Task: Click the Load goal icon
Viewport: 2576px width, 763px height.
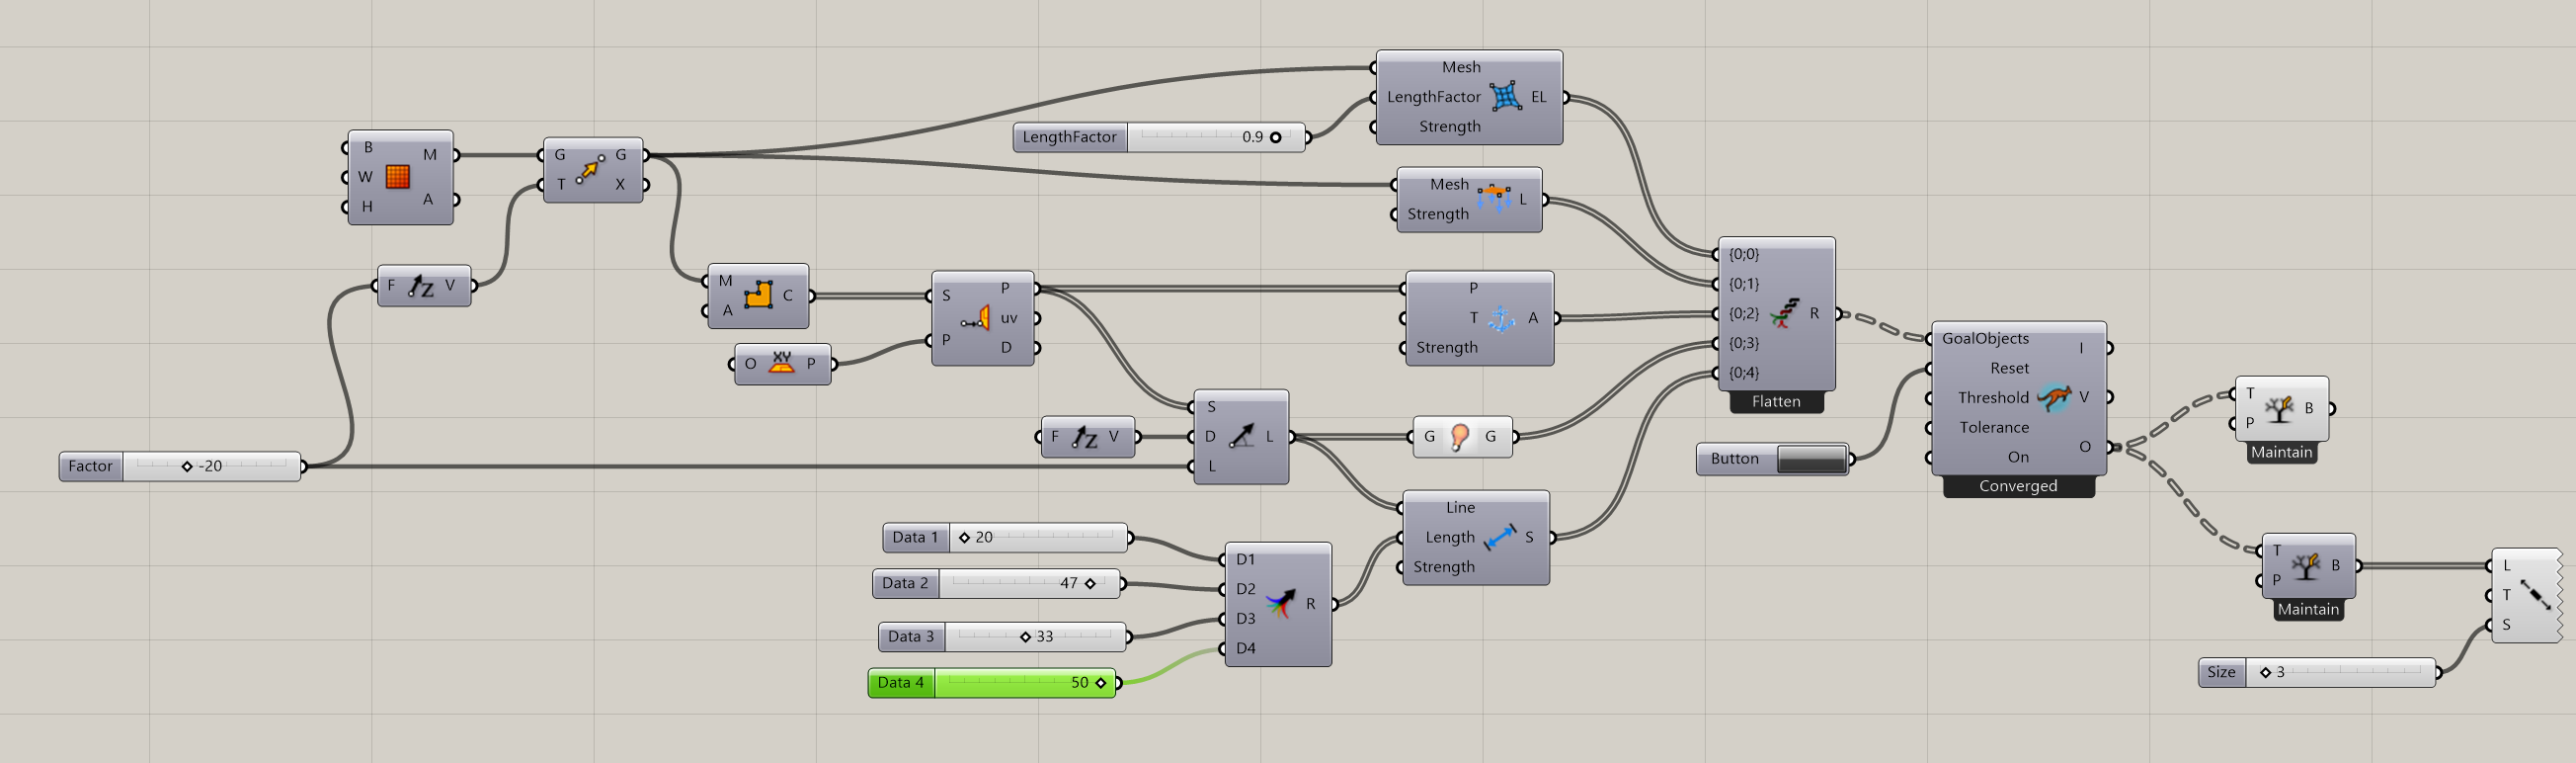Action: point(1494,198)
